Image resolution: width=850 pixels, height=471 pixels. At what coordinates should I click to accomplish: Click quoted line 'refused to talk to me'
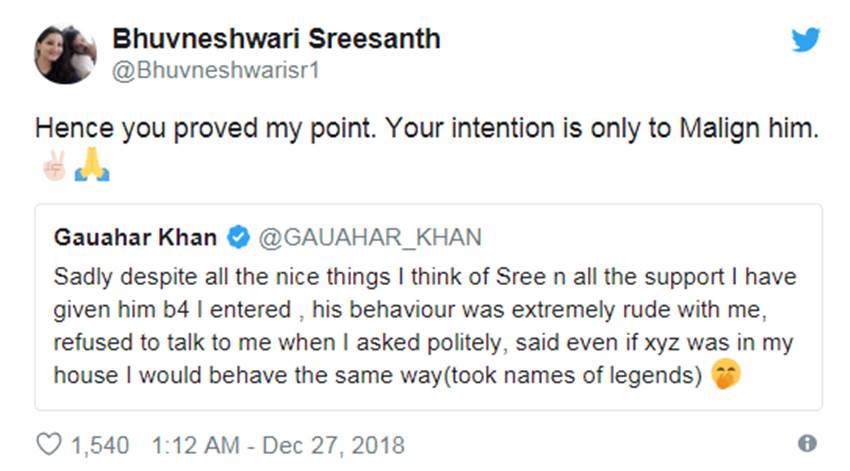pyautogui.click(x=423, y=343)
